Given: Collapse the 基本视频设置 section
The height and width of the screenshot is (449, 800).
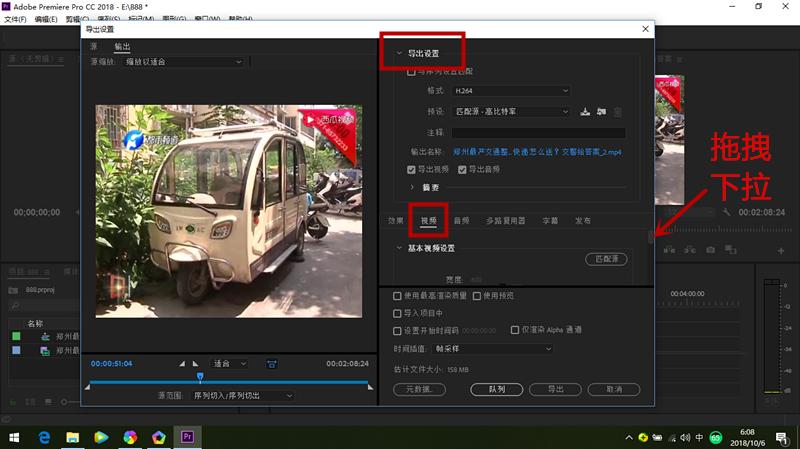Looking at the screenshot, I should coord(399,248).
